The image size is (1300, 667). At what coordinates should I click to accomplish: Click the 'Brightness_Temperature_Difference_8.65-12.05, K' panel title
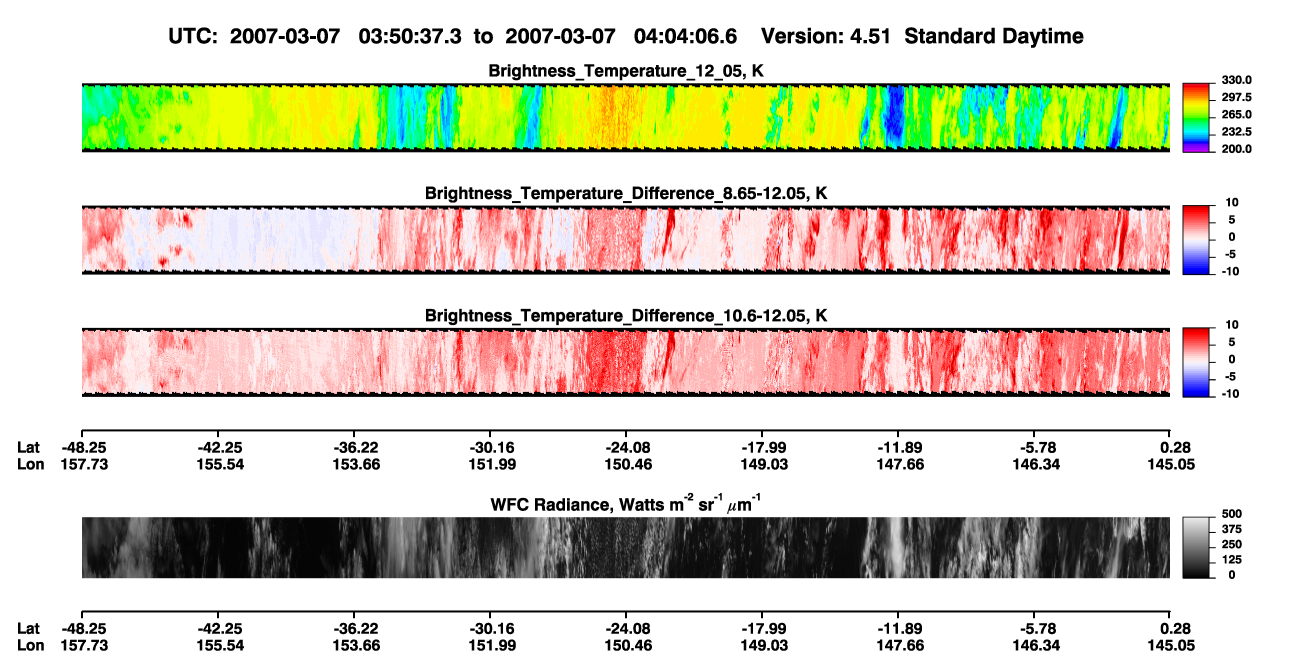pyautogui.click(x=626, y=193)
